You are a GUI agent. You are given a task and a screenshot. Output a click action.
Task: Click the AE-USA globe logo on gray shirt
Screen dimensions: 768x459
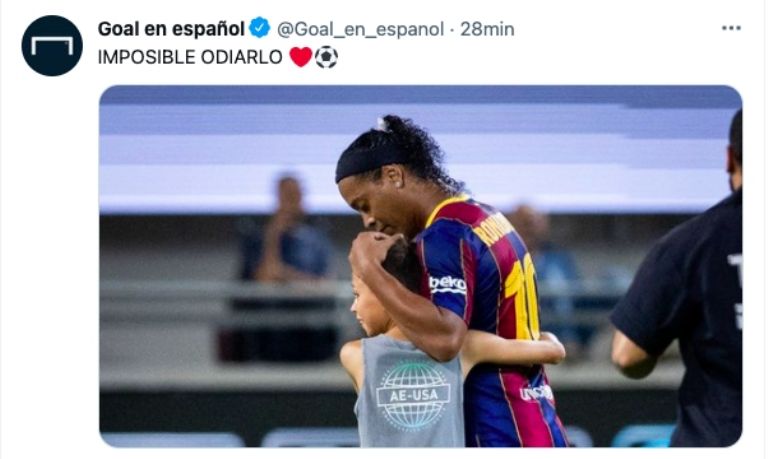point(413,394)
